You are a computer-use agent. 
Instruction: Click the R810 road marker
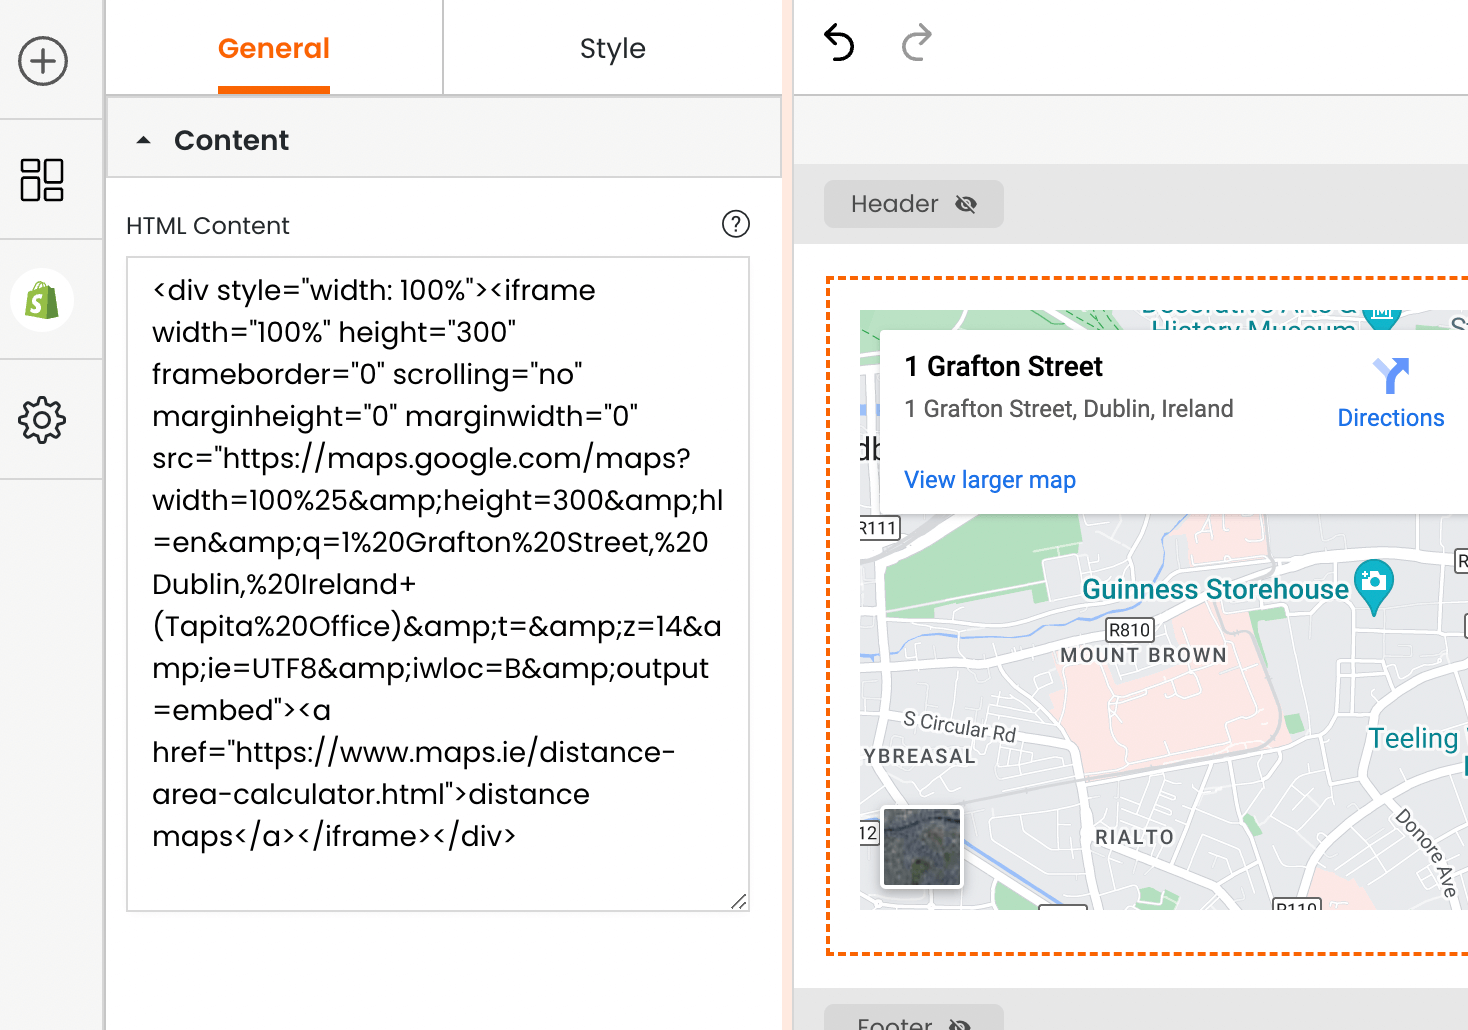(1130, 630)
